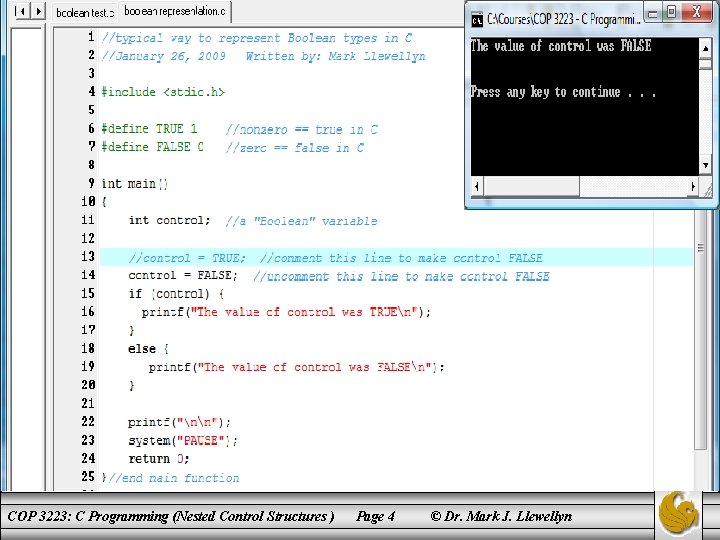
Task: Close the console window
Action: click(696, 12)
